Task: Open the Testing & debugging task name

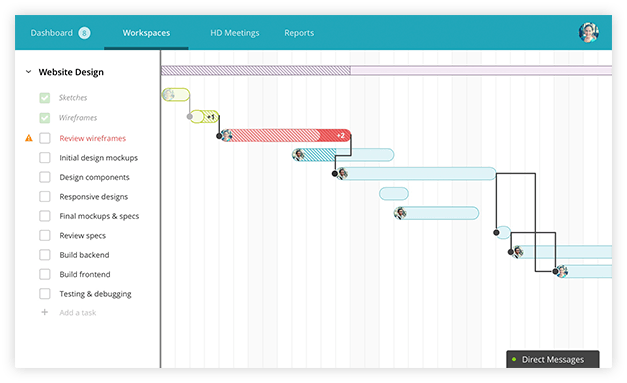Action: pyautogui.click(x=95, y=294)
